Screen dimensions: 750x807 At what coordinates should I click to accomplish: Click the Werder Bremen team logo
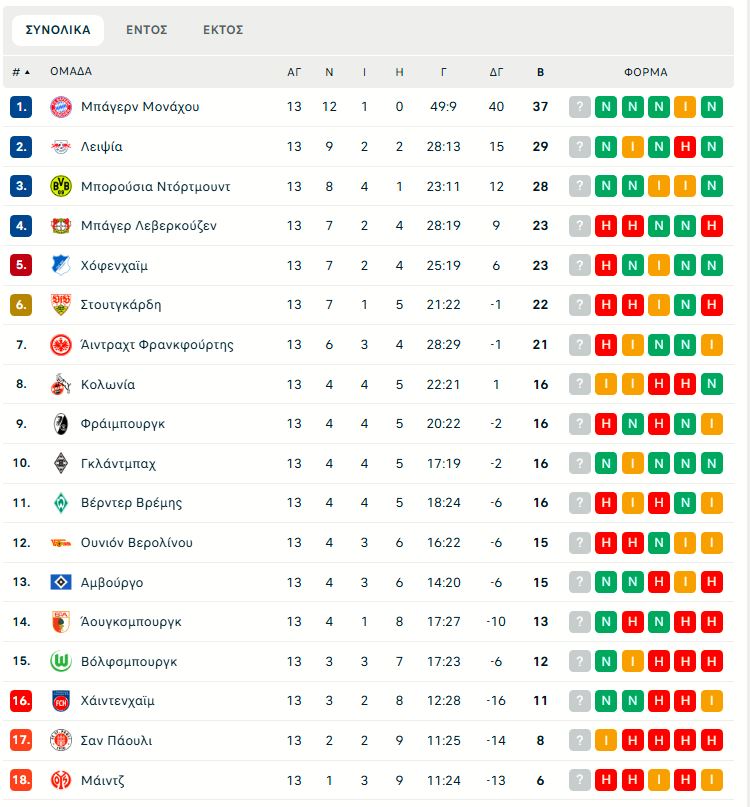(61, 503)
